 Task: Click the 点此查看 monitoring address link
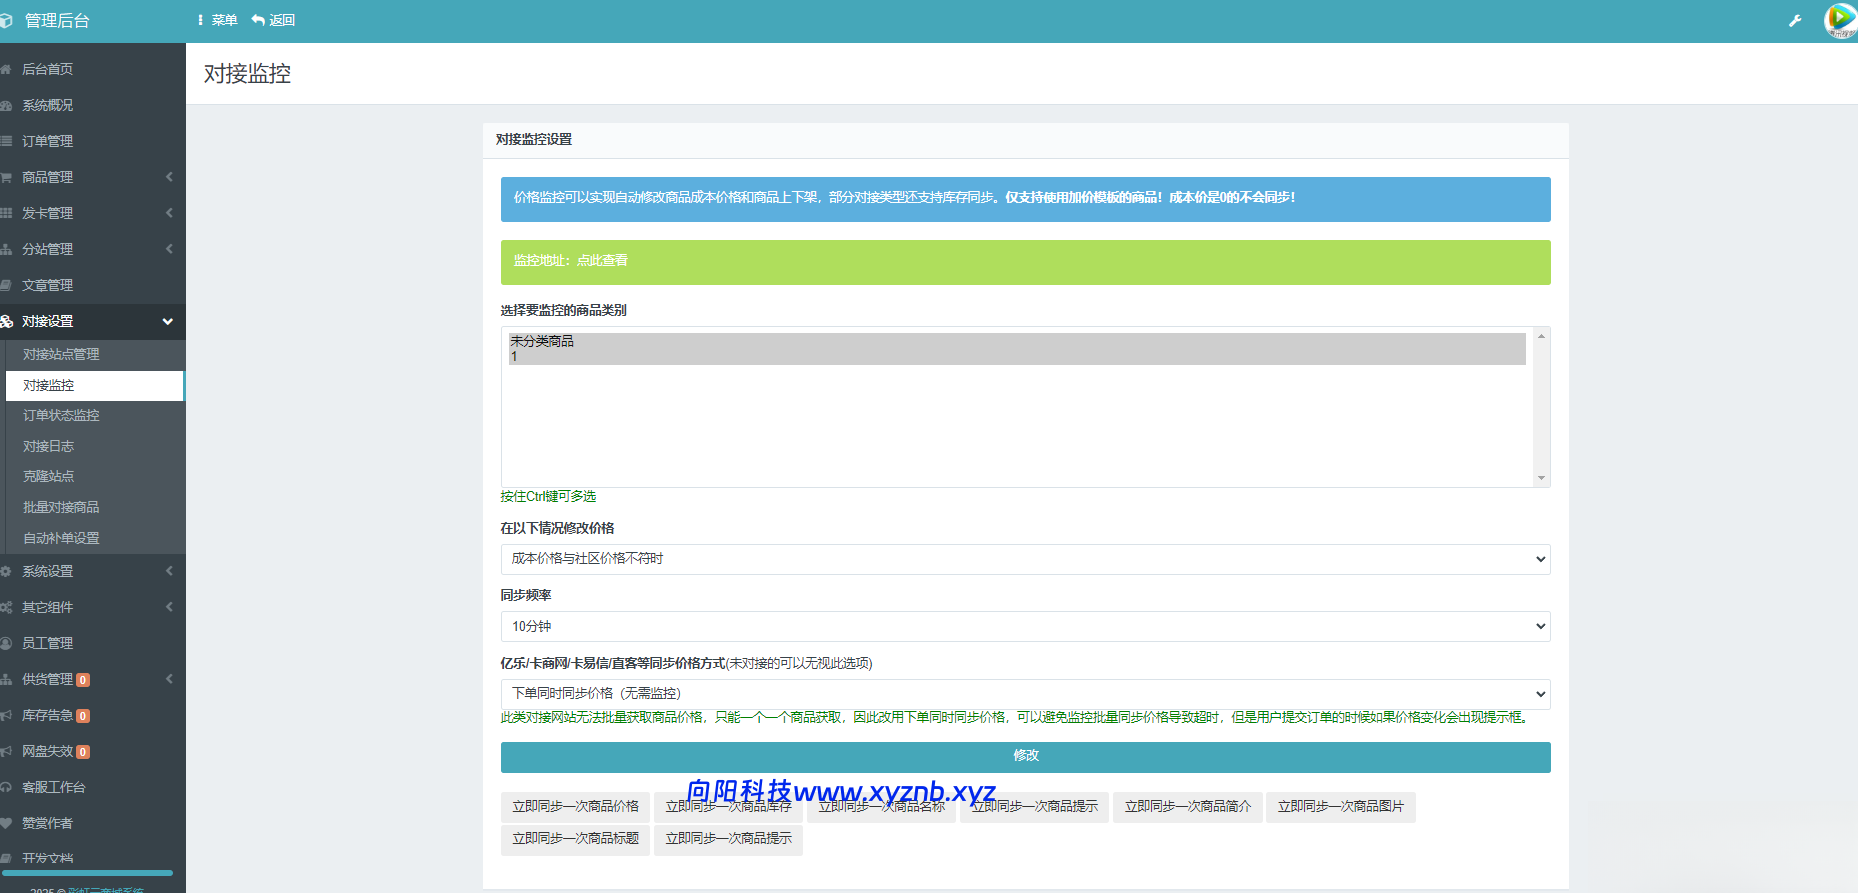(x=602, y=260)
